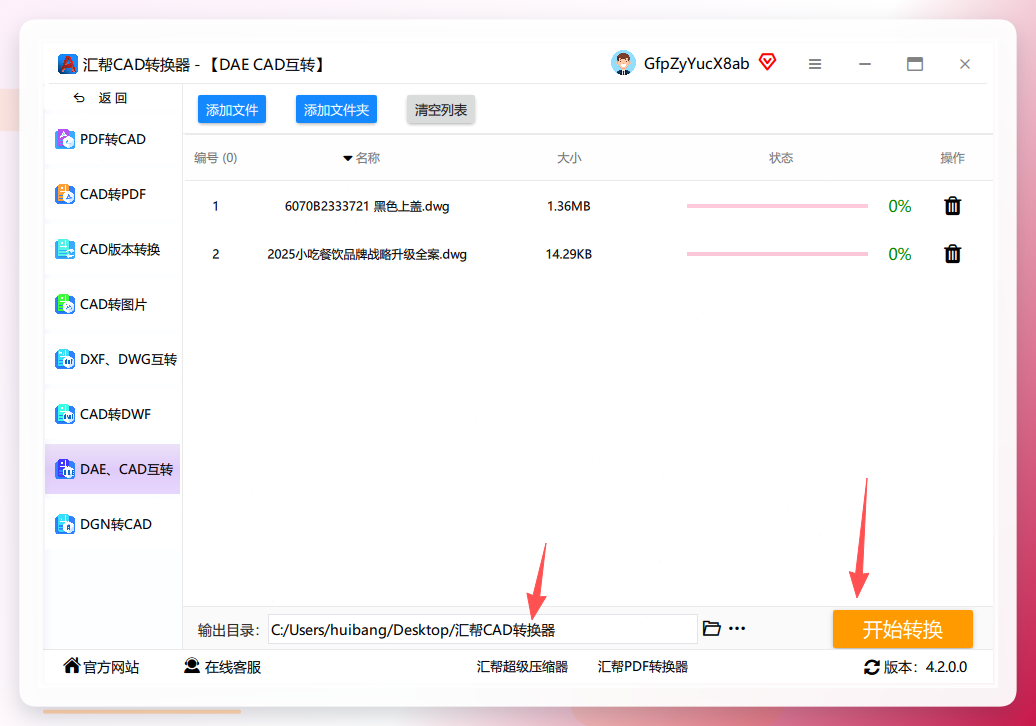Click the 输出目录 path input field
1036x726 pixels.
[482, 629]
